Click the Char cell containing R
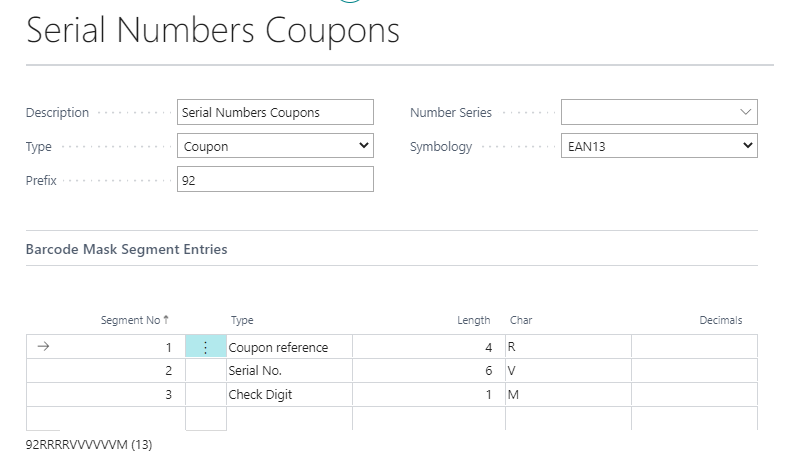This screenshot has height=456, width=802. tap(567, 347)
